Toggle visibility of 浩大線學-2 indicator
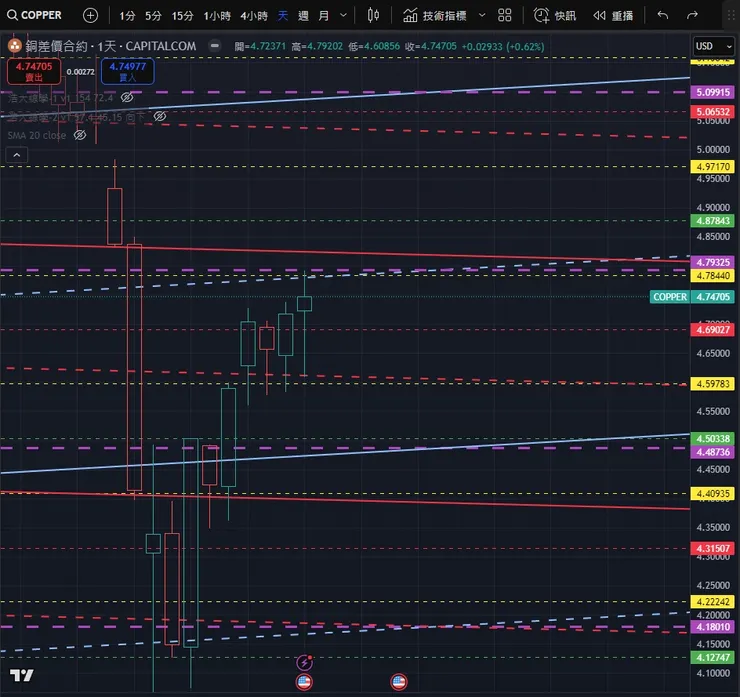The width and height of the screenshot is (740, 697). point(160,116)
